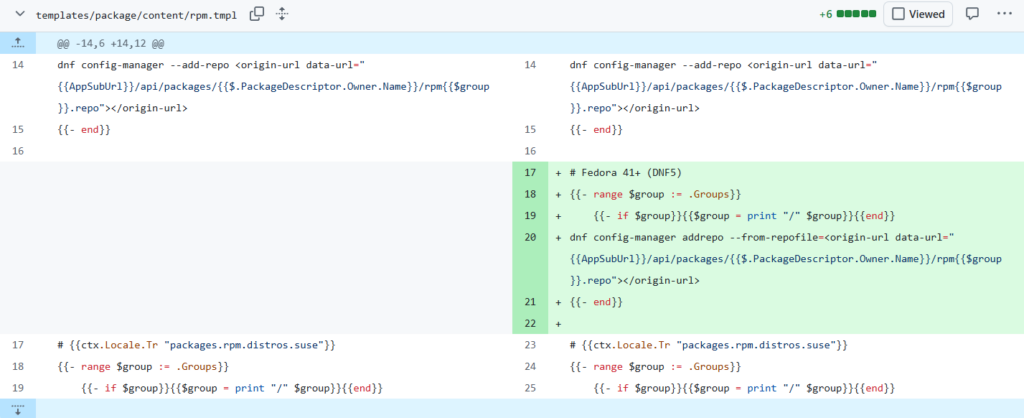This screenshot has height=418, width=1024.
Task: Select line number 14 in the left pane
Action: [18, 65]
